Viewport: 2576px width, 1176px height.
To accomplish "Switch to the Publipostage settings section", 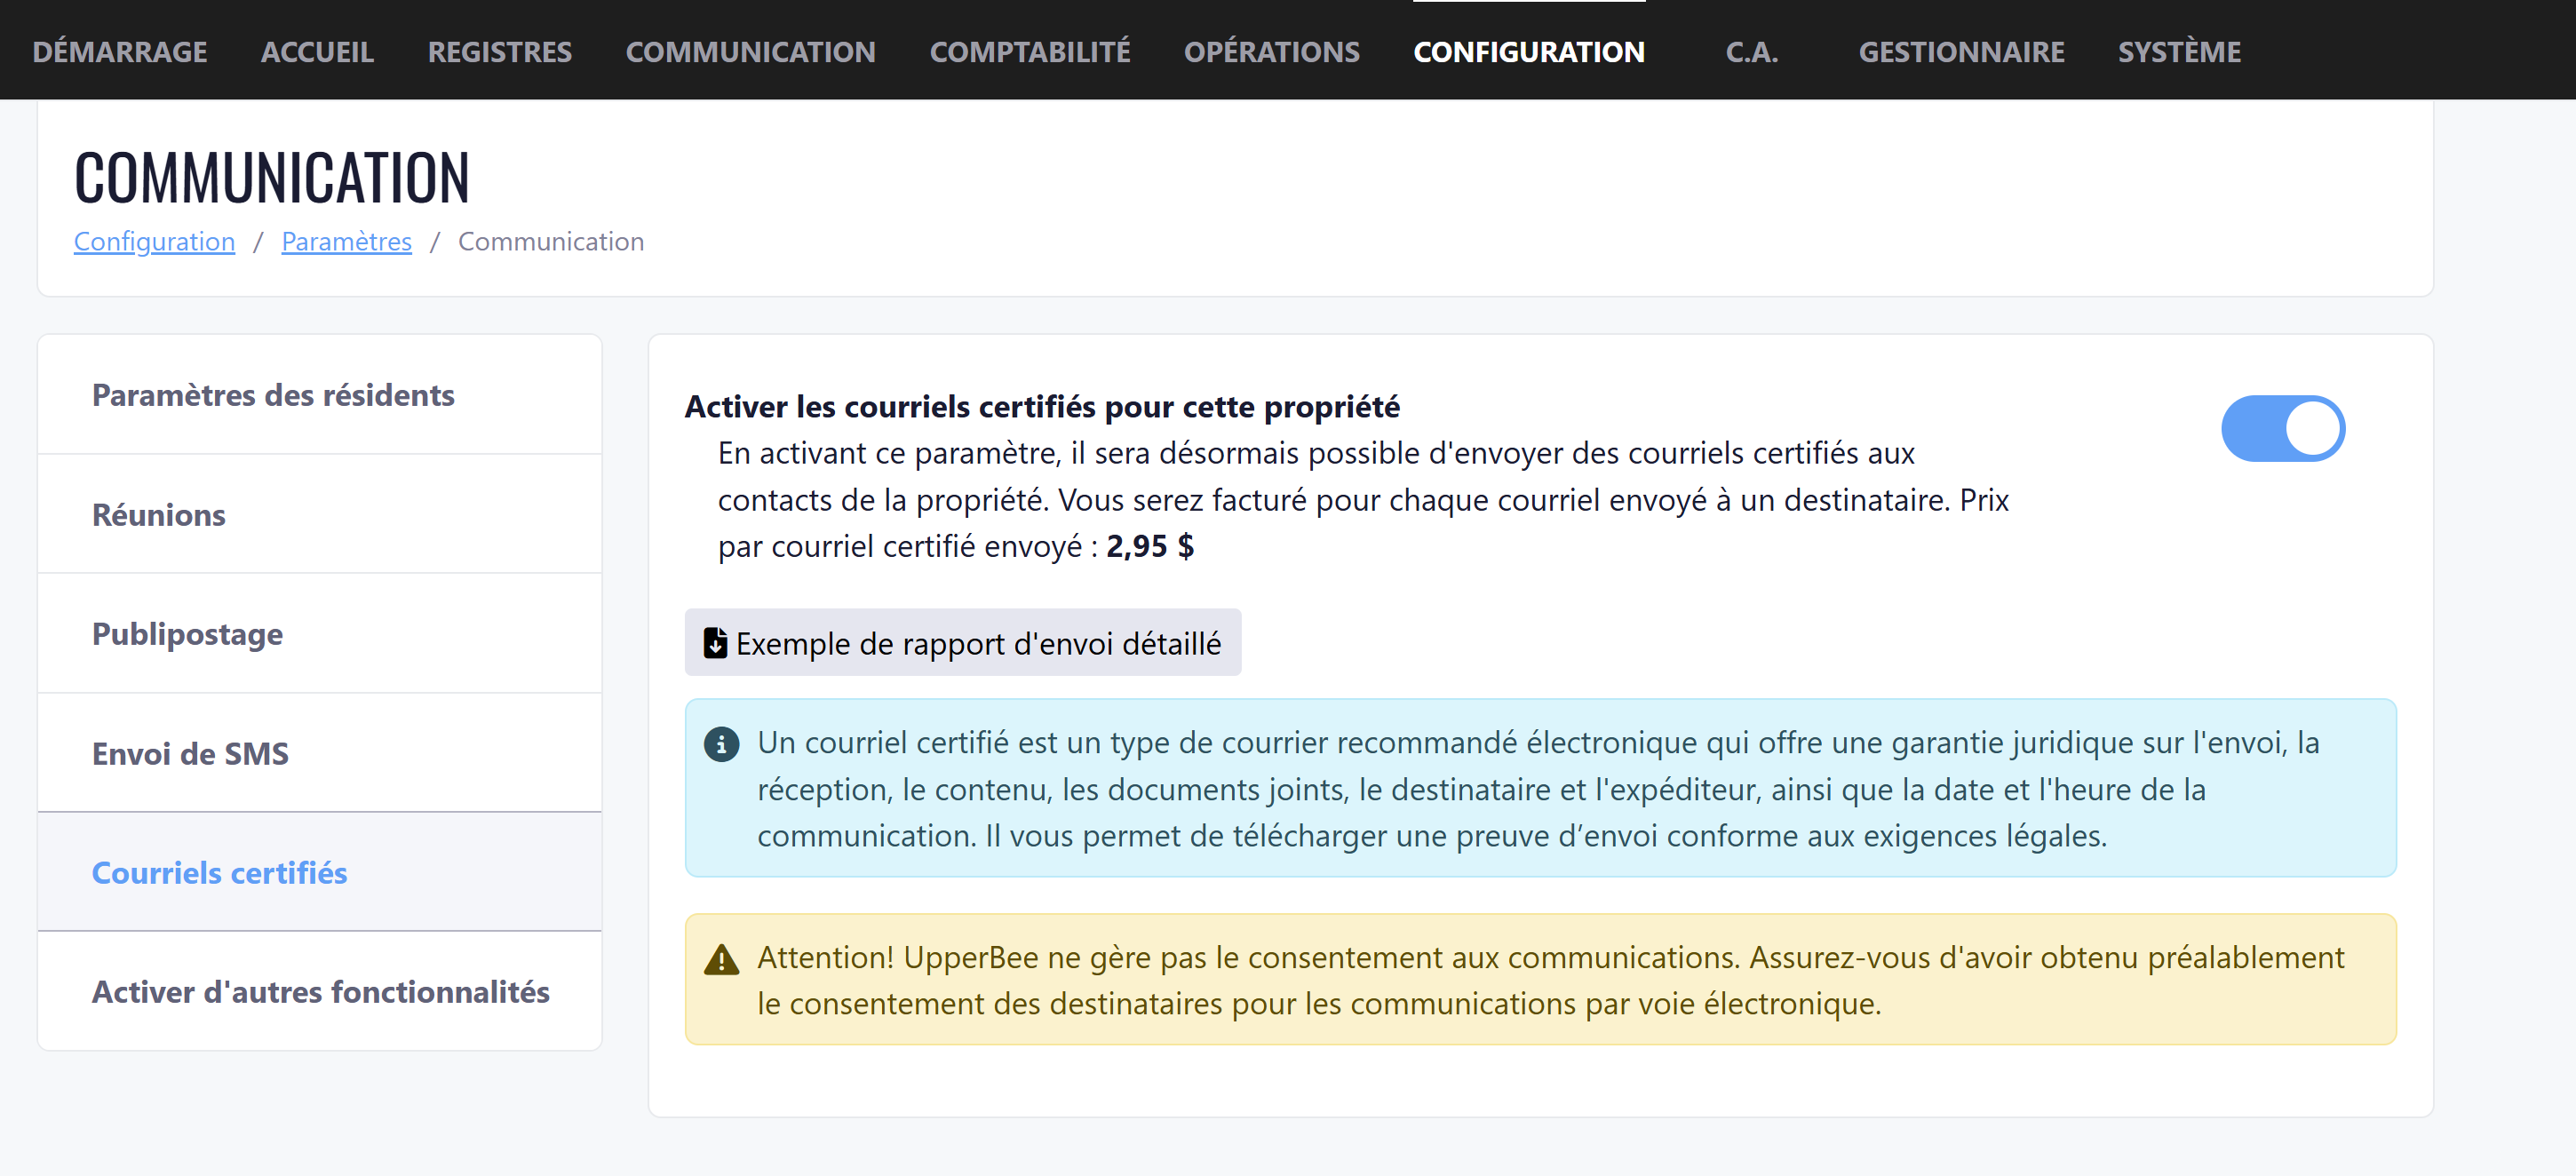I will (x=187, y=634).
